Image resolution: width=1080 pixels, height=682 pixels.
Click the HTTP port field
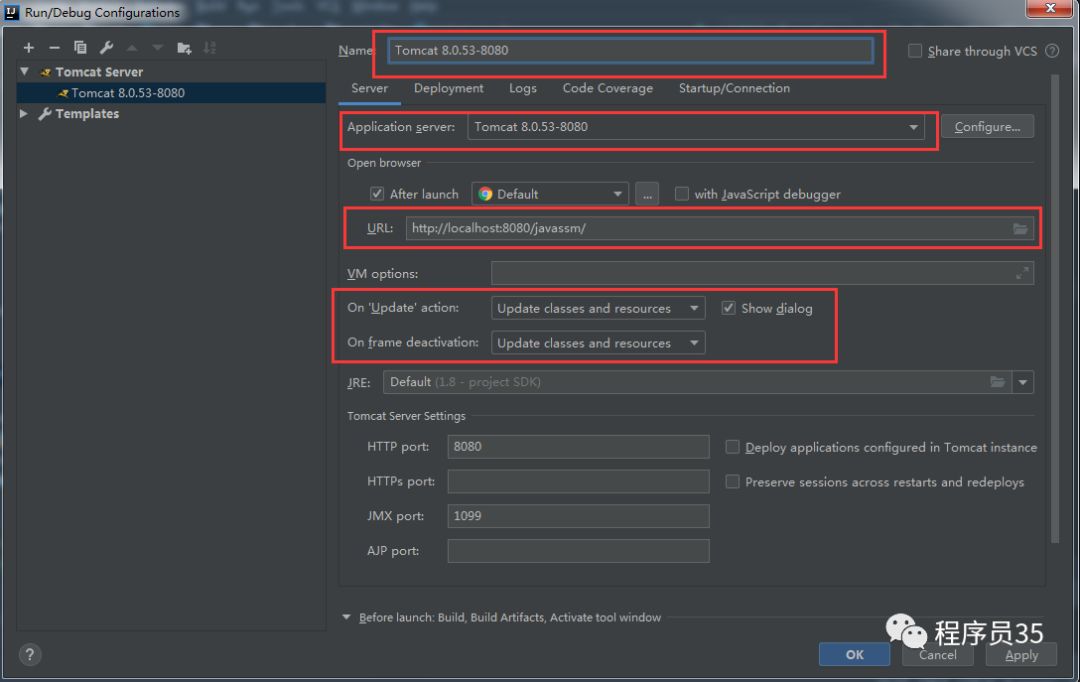(578, 446)
